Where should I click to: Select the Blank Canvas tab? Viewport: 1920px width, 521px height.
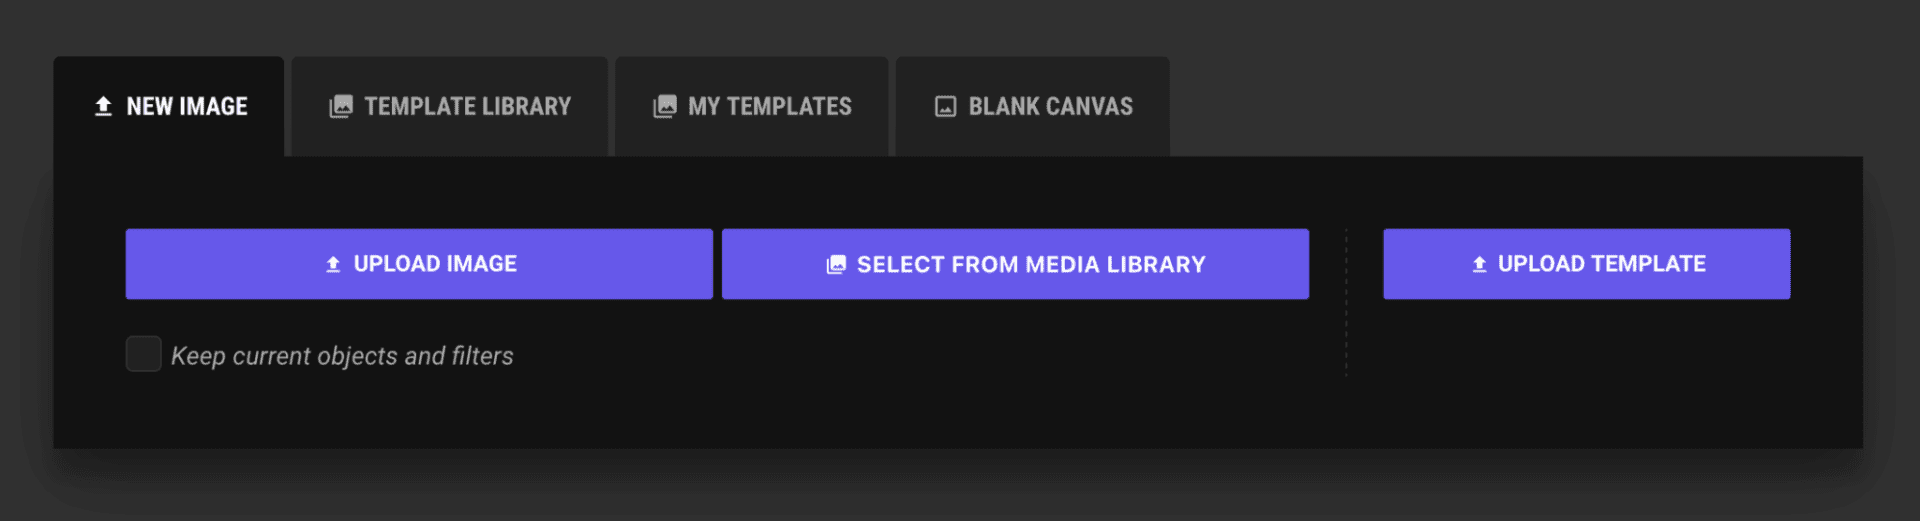pos(1033,106)
